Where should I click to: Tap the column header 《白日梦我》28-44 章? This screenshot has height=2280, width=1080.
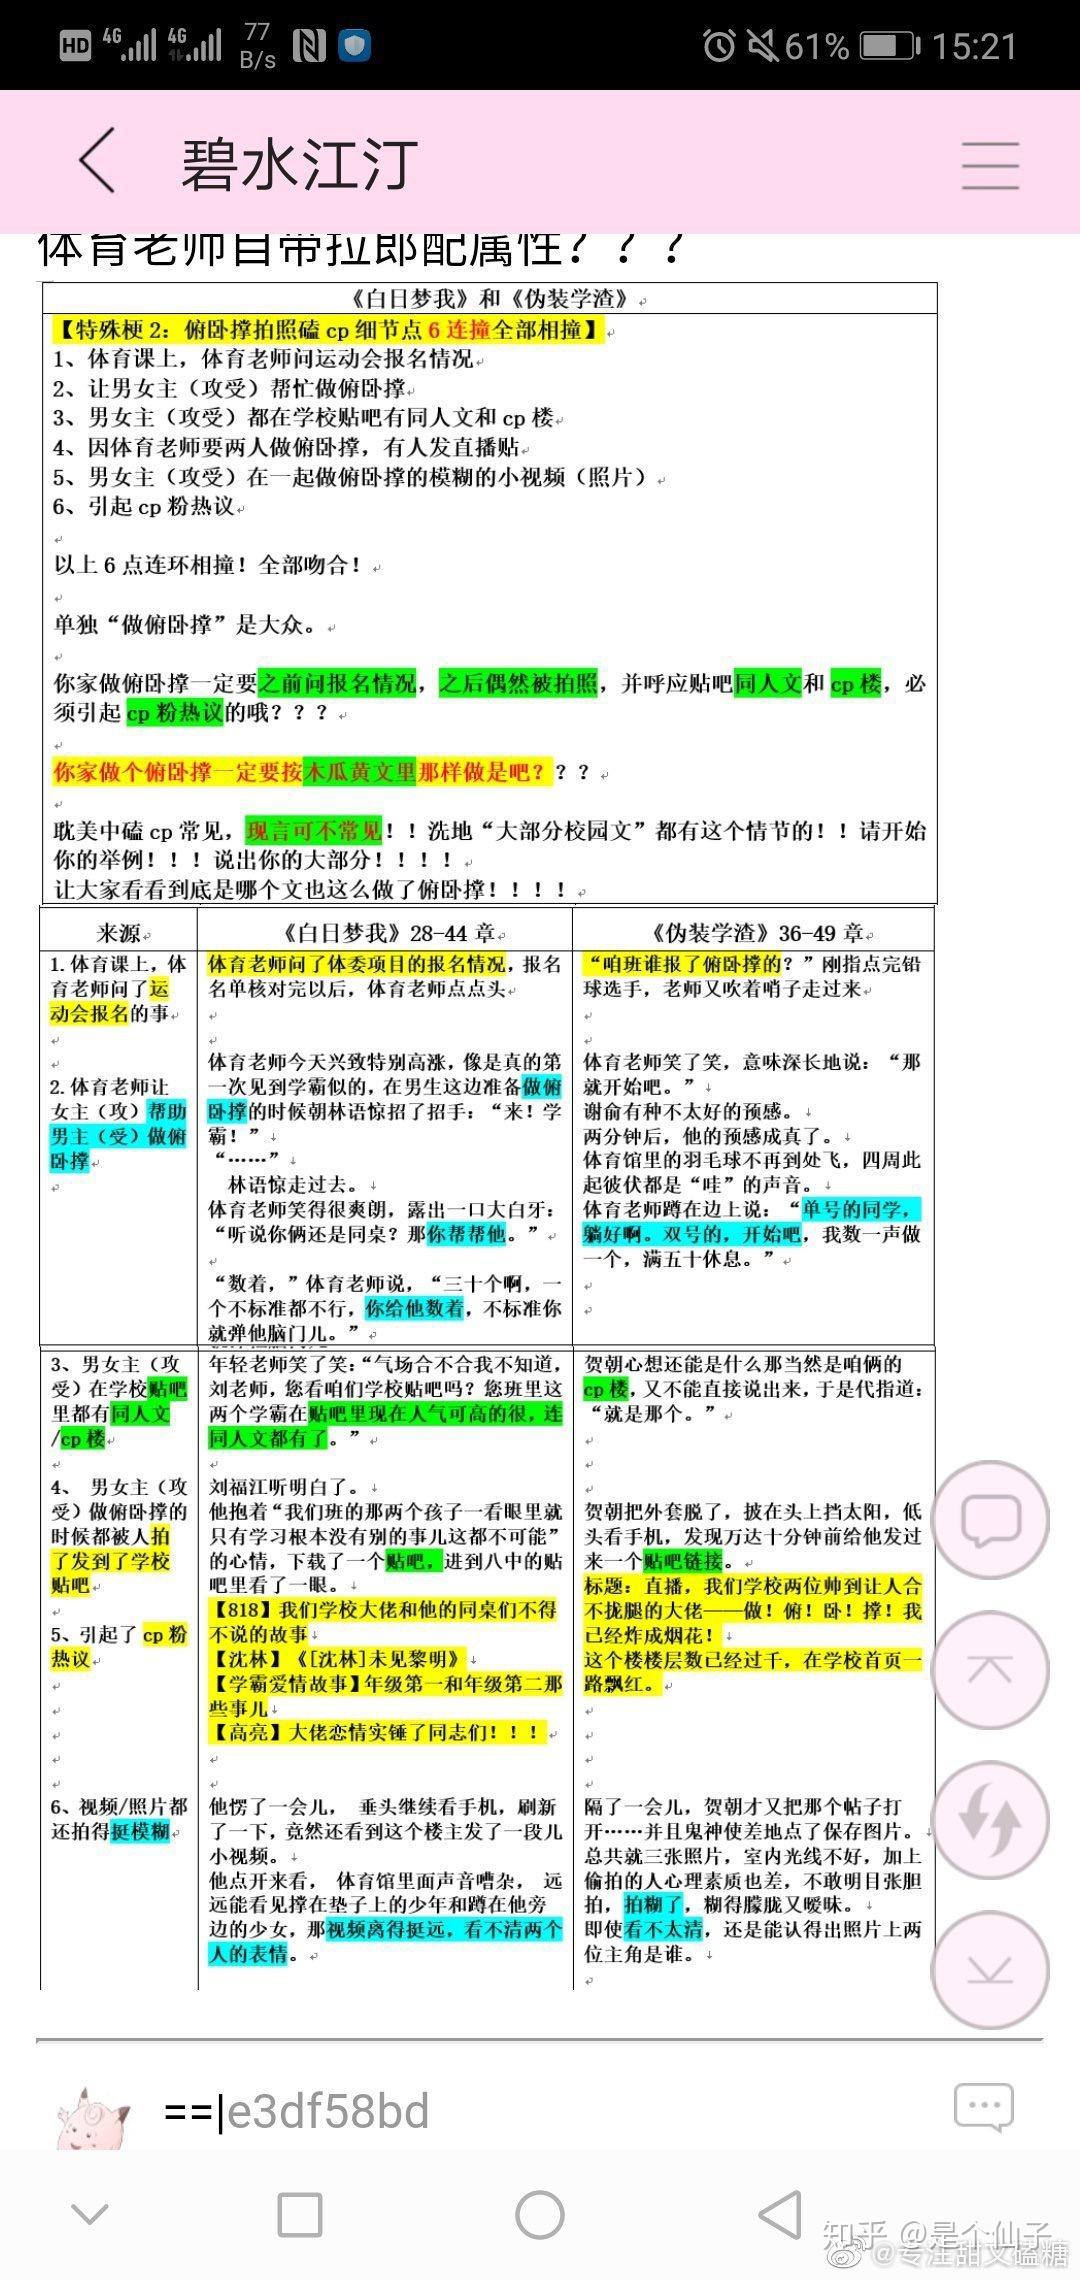click(385, 932)
